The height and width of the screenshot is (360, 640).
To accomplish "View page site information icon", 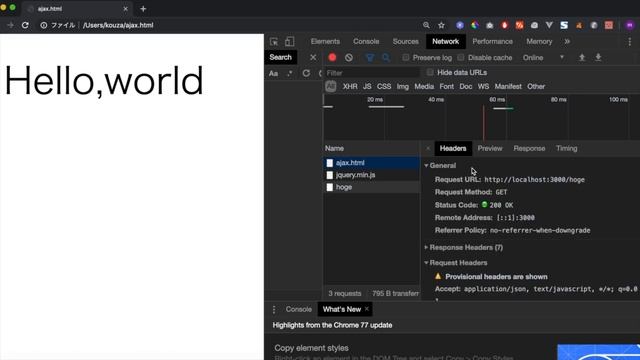I will click(44, 25).
